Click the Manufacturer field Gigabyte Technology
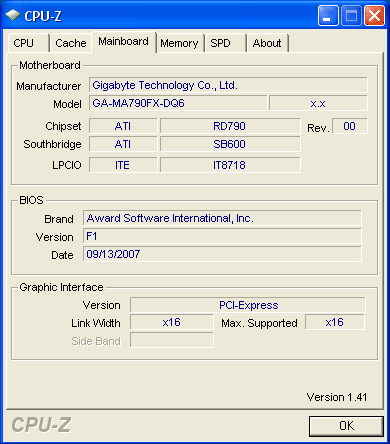 point(228,85)
